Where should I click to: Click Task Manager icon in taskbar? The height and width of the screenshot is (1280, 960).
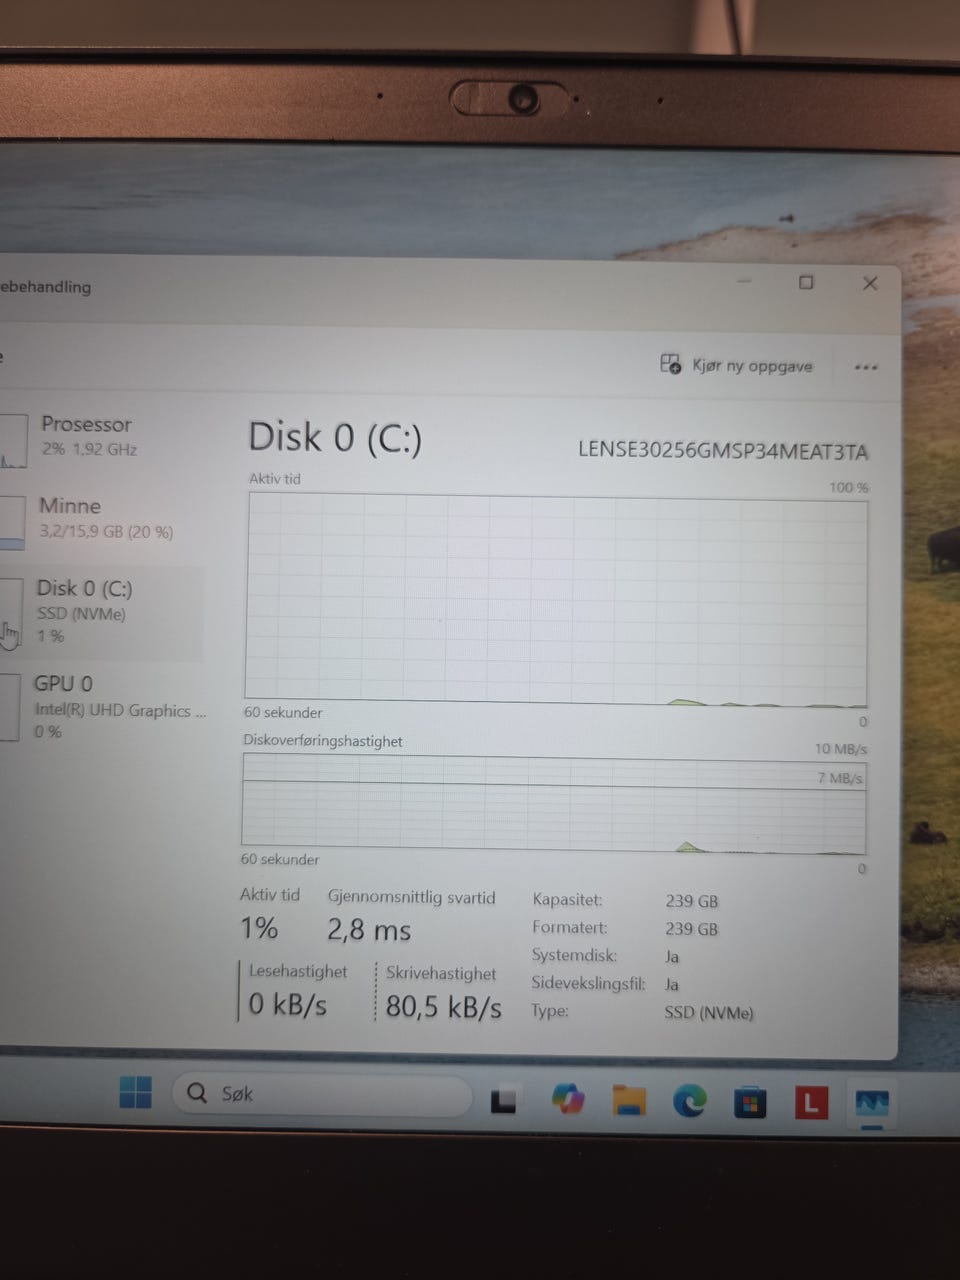tap(871, 1104)
